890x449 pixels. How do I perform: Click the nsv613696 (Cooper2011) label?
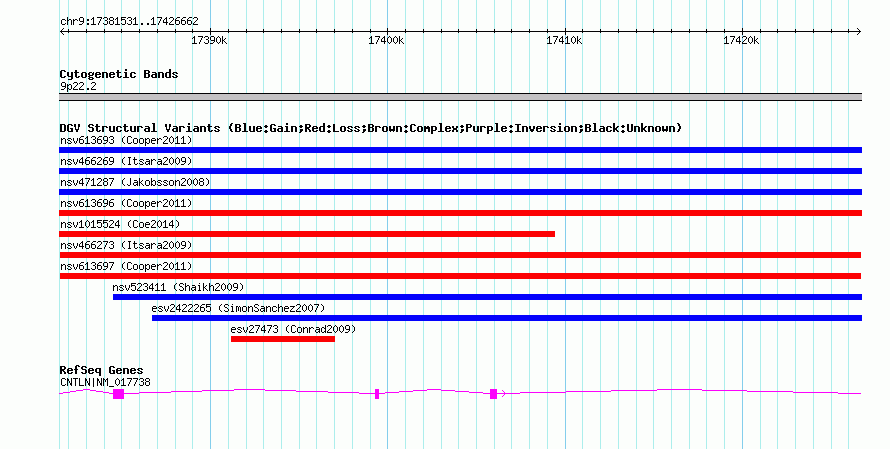click(x=126, y=203)
